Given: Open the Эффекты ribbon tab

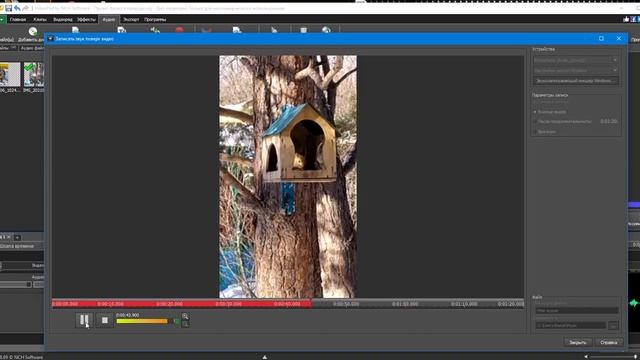Looking at the screenshot, I should tap(86, 19).
